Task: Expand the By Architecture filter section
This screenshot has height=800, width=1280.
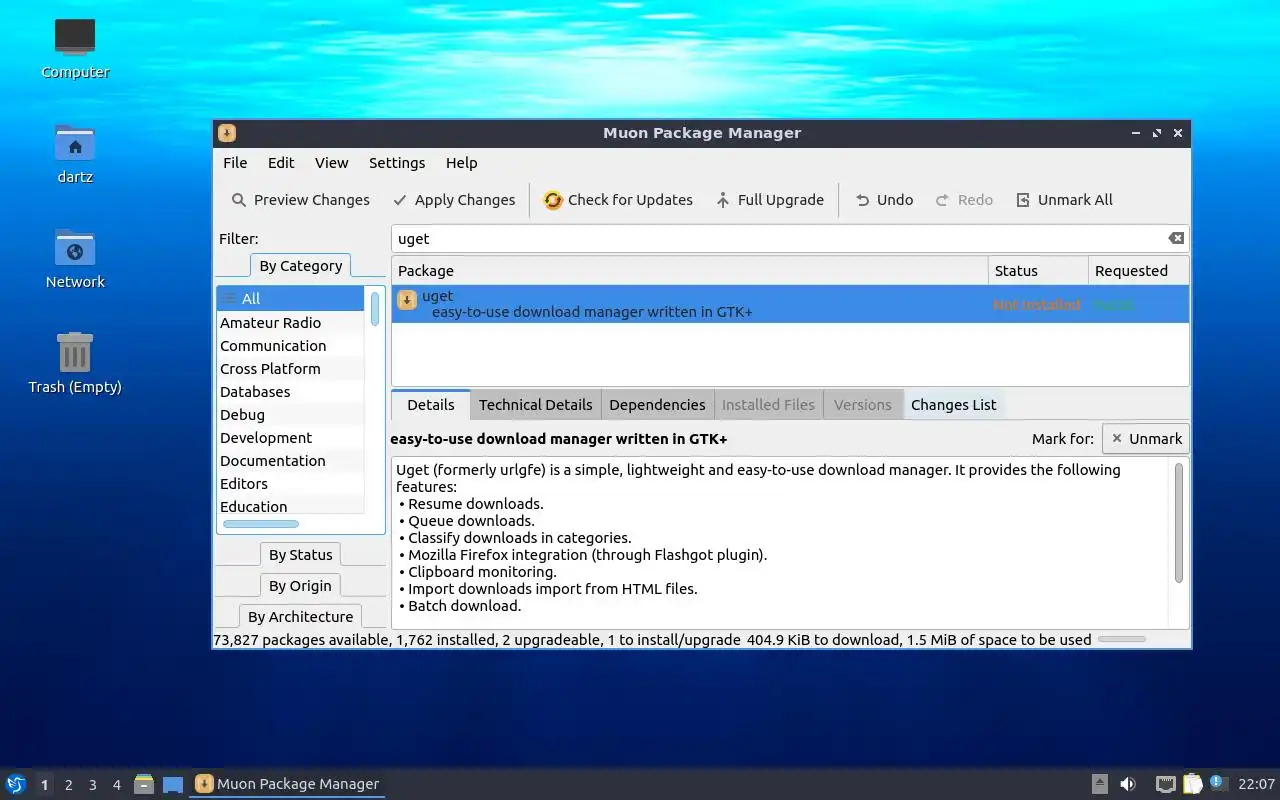Action: [x=300, y=617]
